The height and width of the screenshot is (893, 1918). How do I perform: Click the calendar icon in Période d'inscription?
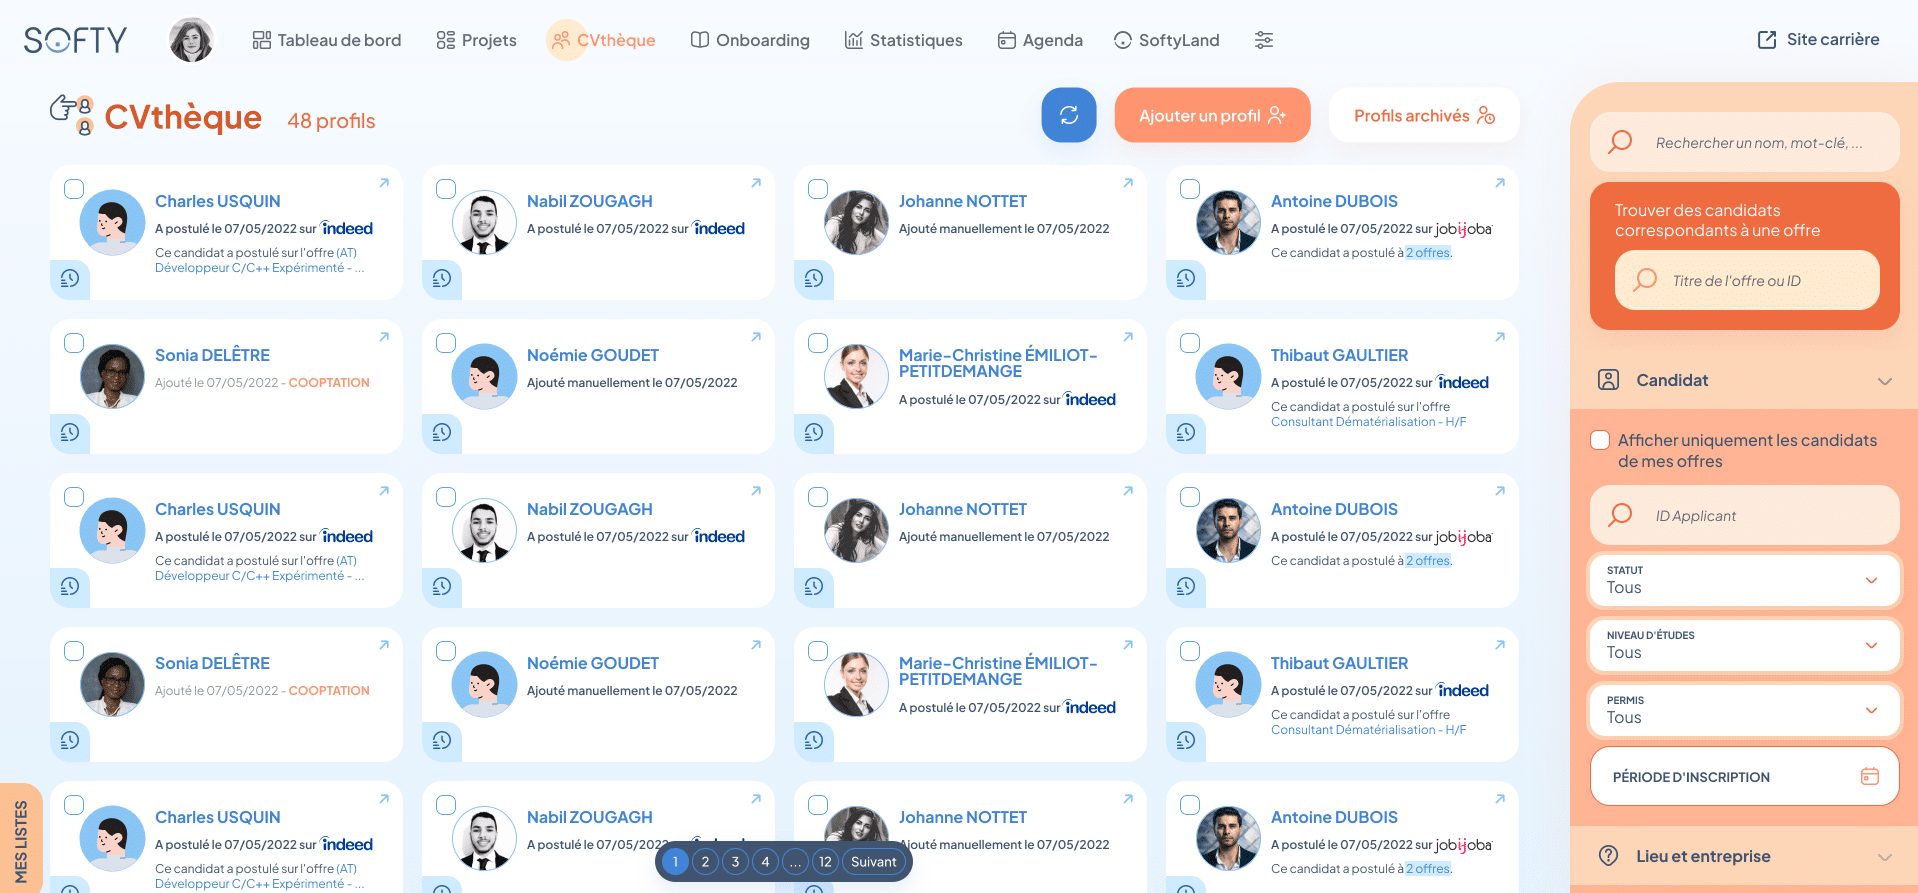[1869, 776]
